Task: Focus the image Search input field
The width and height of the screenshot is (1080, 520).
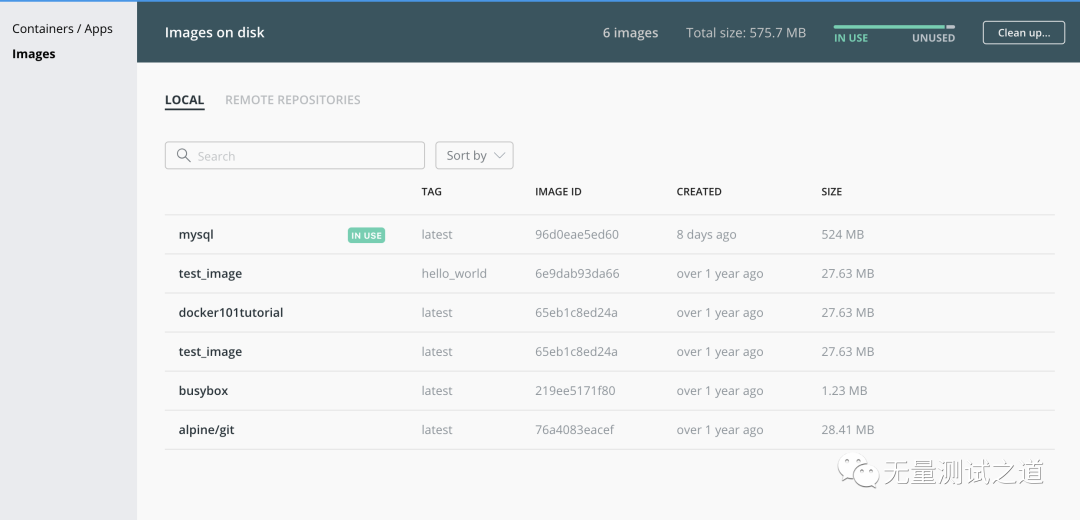Action: click(295, 156)
